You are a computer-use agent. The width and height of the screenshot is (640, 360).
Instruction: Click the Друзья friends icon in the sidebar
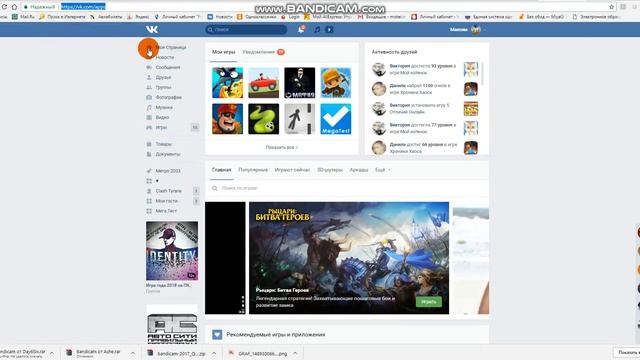149,77
